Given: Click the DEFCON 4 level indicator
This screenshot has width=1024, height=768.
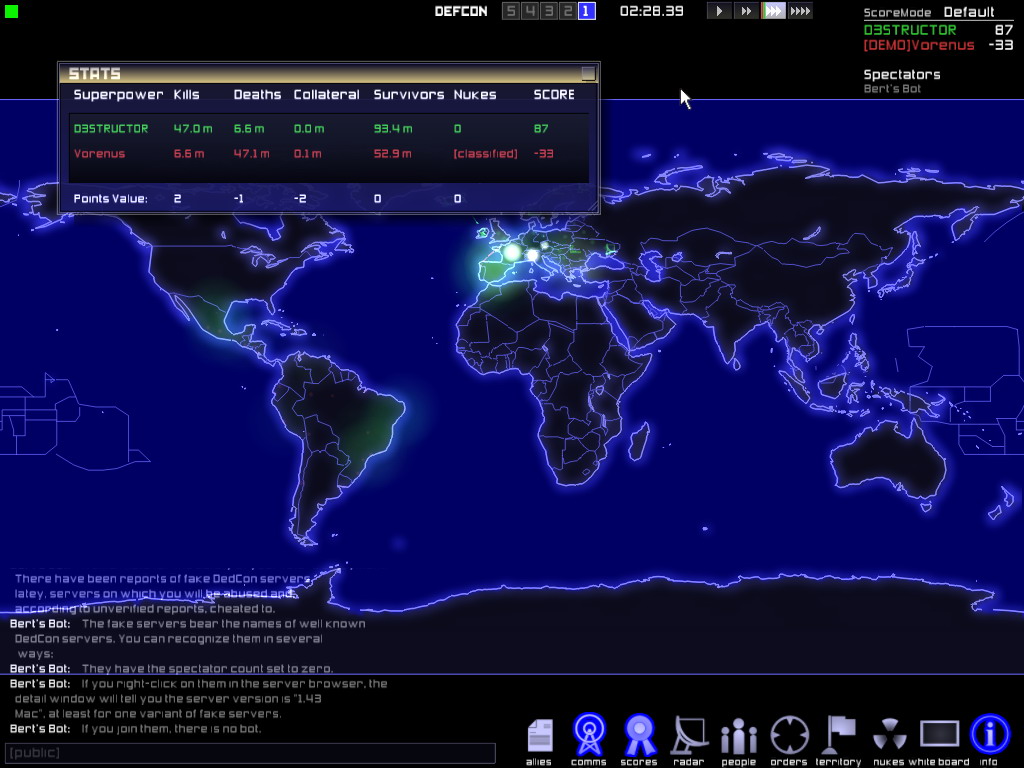Looking at the screenshot, I should [x=530, y=11].
